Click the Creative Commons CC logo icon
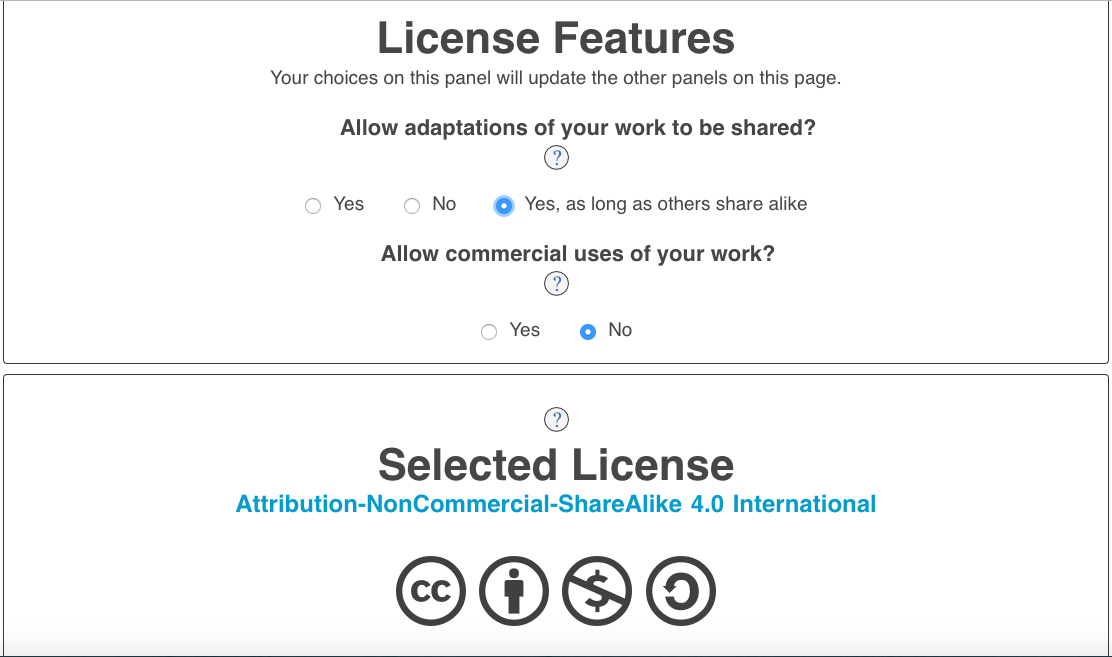The image size is (1112, 657). [430, 591]
